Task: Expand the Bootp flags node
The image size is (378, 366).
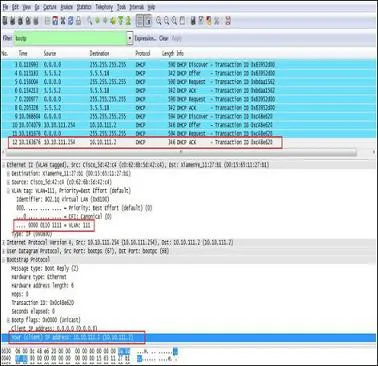Action: [8, 320]
